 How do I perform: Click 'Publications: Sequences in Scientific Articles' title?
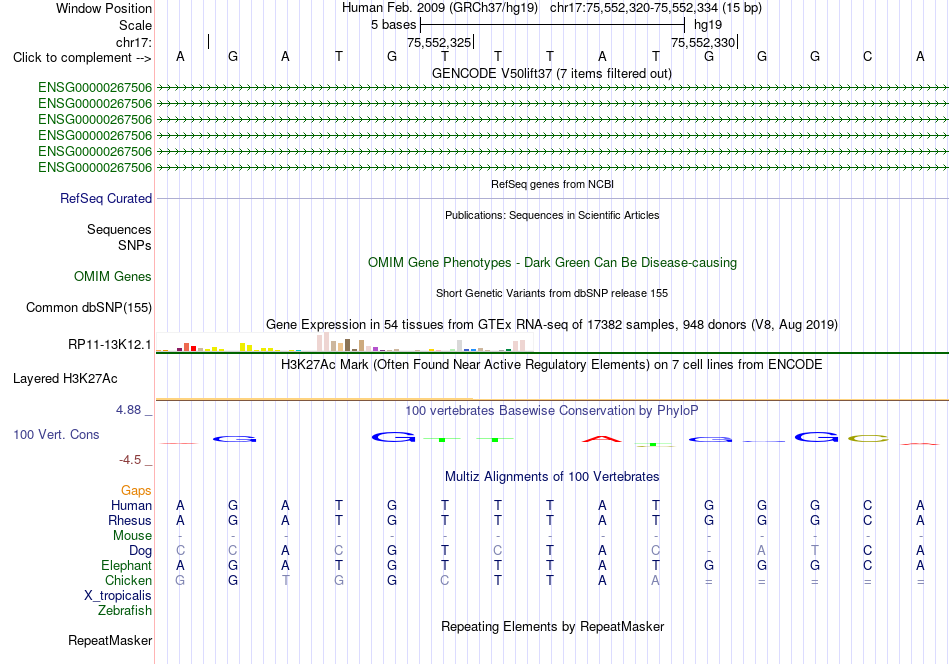(552, 215)
